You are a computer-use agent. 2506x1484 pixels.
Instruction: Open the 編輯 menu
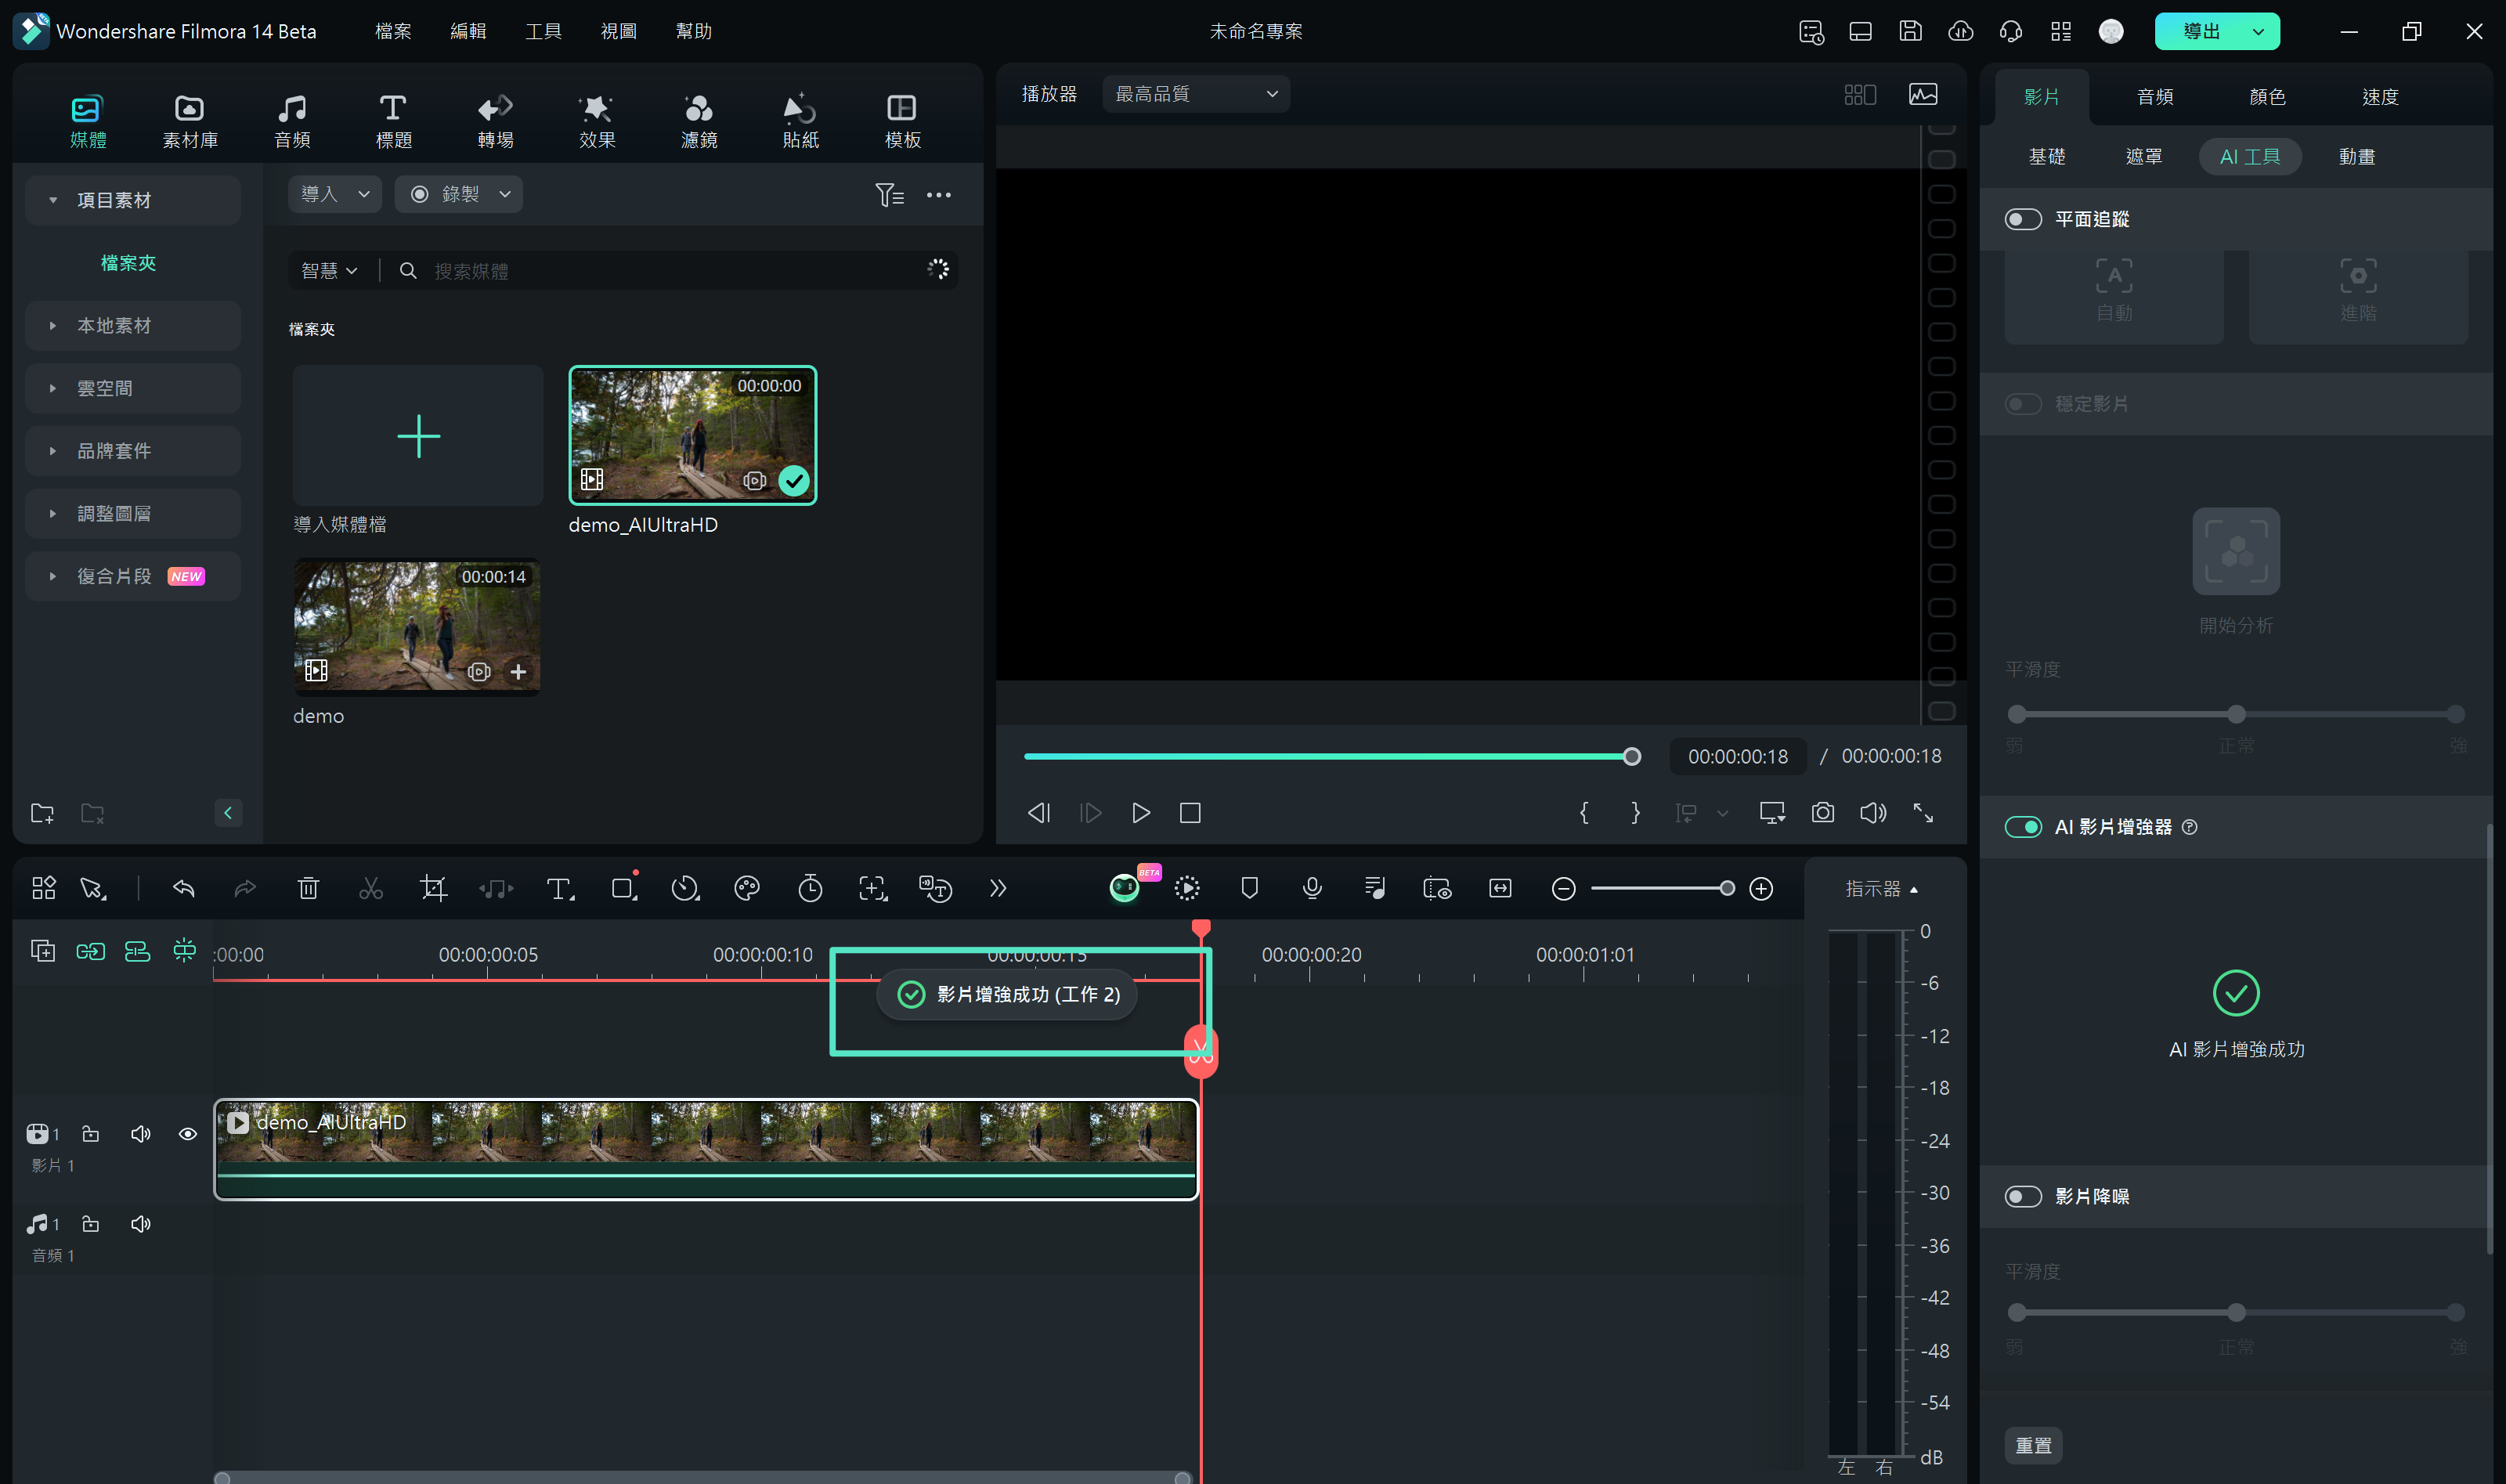[x=468, y=31]
